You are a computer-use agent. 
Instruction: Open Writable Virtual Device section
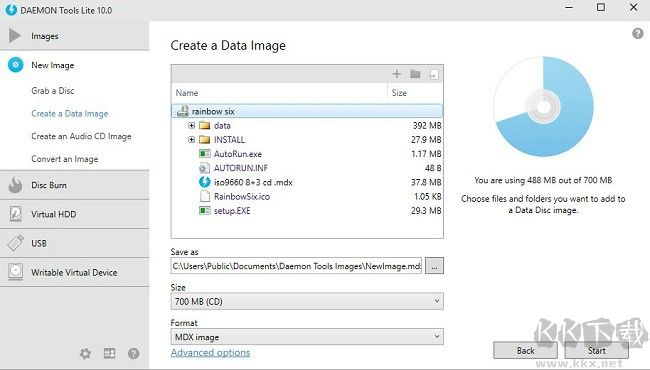pyautogui.click(x=75, y=272)
